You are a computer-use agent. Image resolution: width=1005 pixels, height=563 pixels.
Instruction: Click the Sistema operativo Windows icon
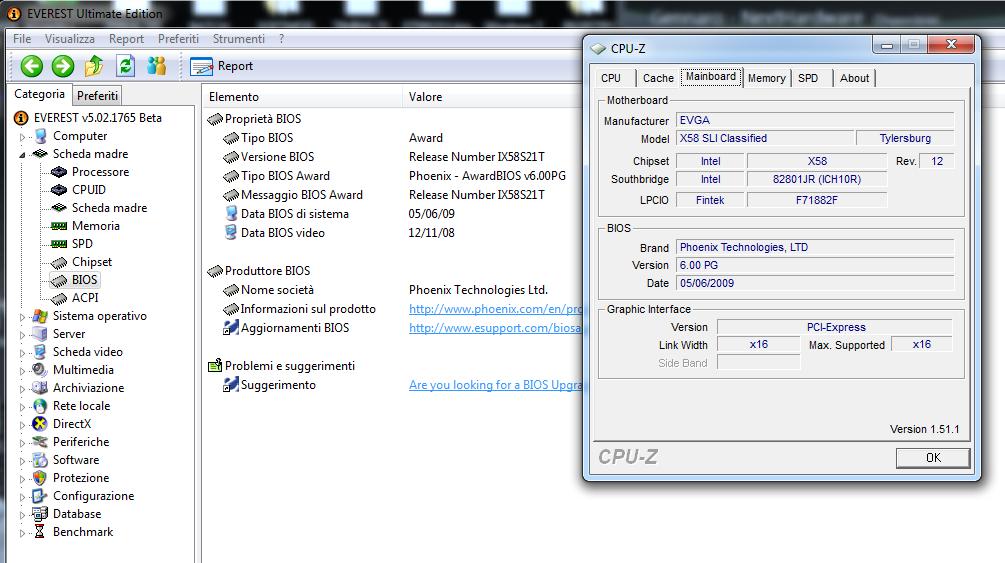pos(40,316)
